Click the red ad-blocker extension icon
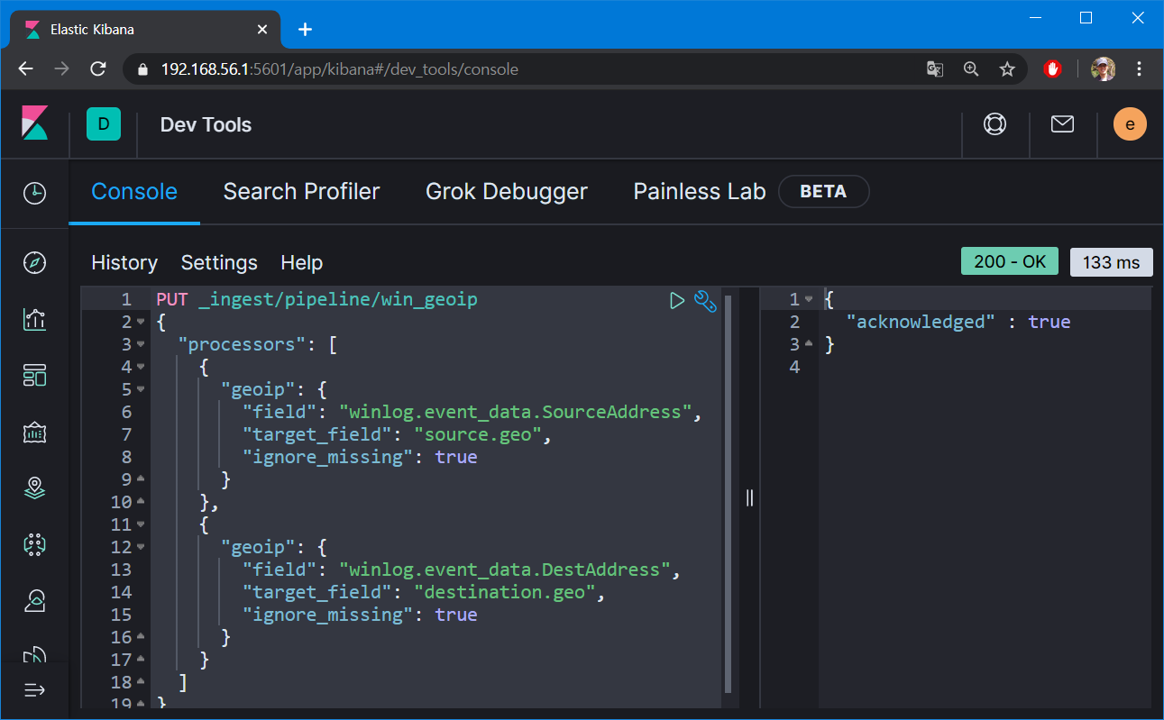Viewport: 1164px width, 720px height. click(1052, 69)
